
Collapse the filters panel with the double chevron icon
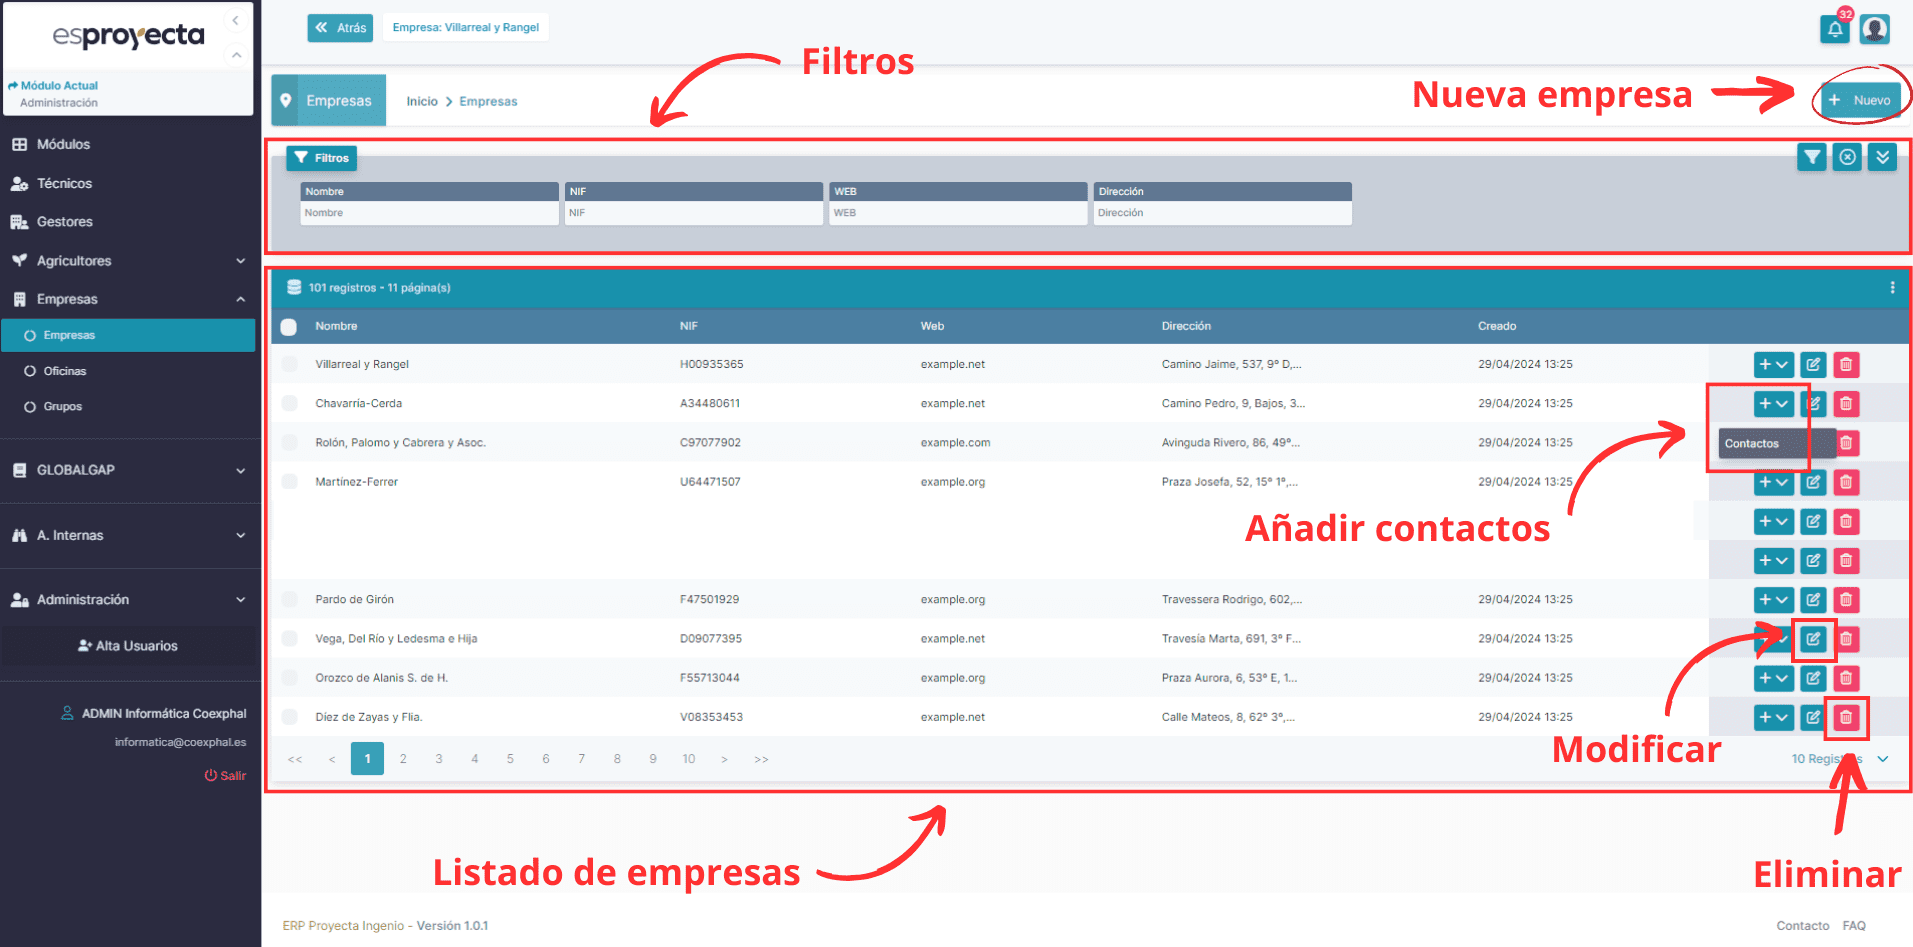tap(1881, 157)
